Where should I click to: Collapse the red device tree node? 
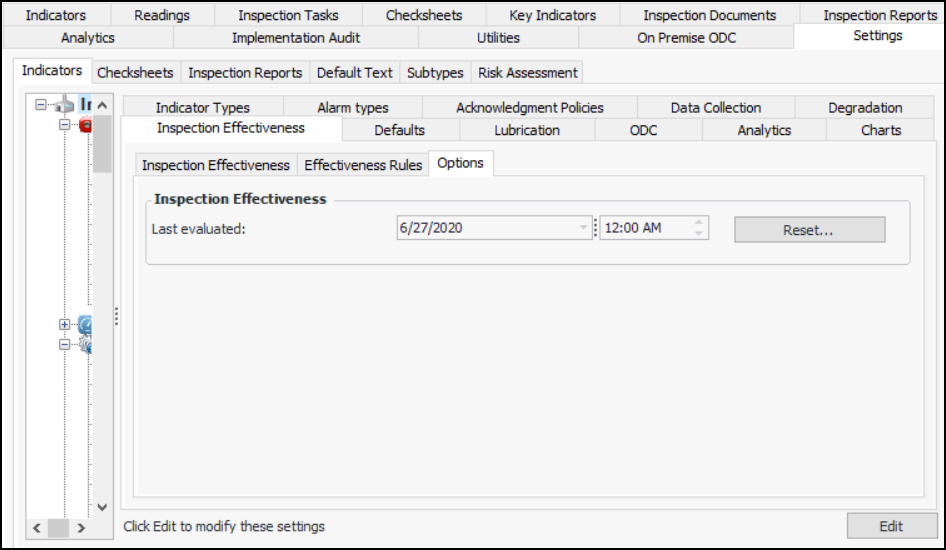65,125
